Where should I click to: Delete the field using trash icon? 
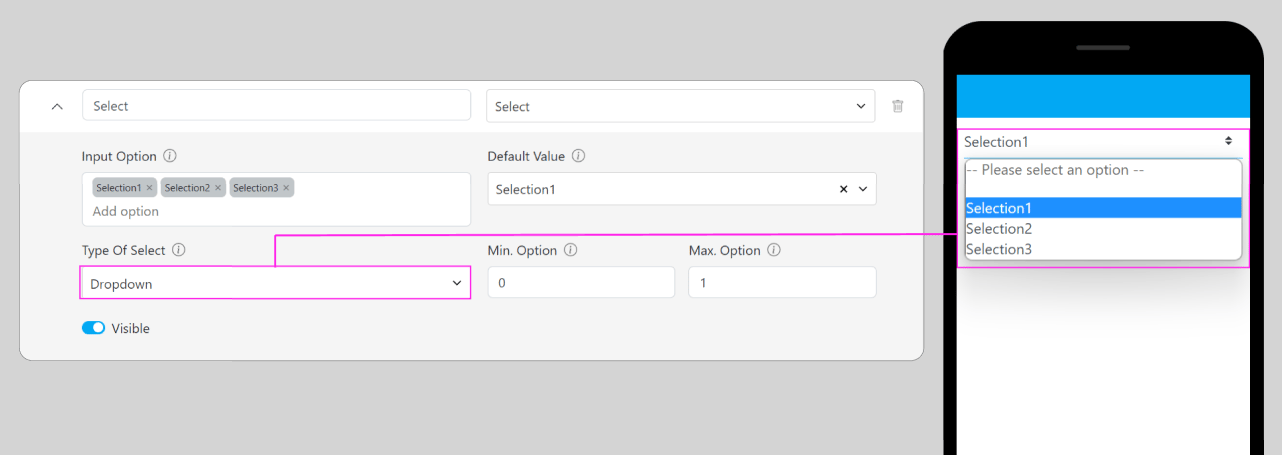click(x=898, y=106)
